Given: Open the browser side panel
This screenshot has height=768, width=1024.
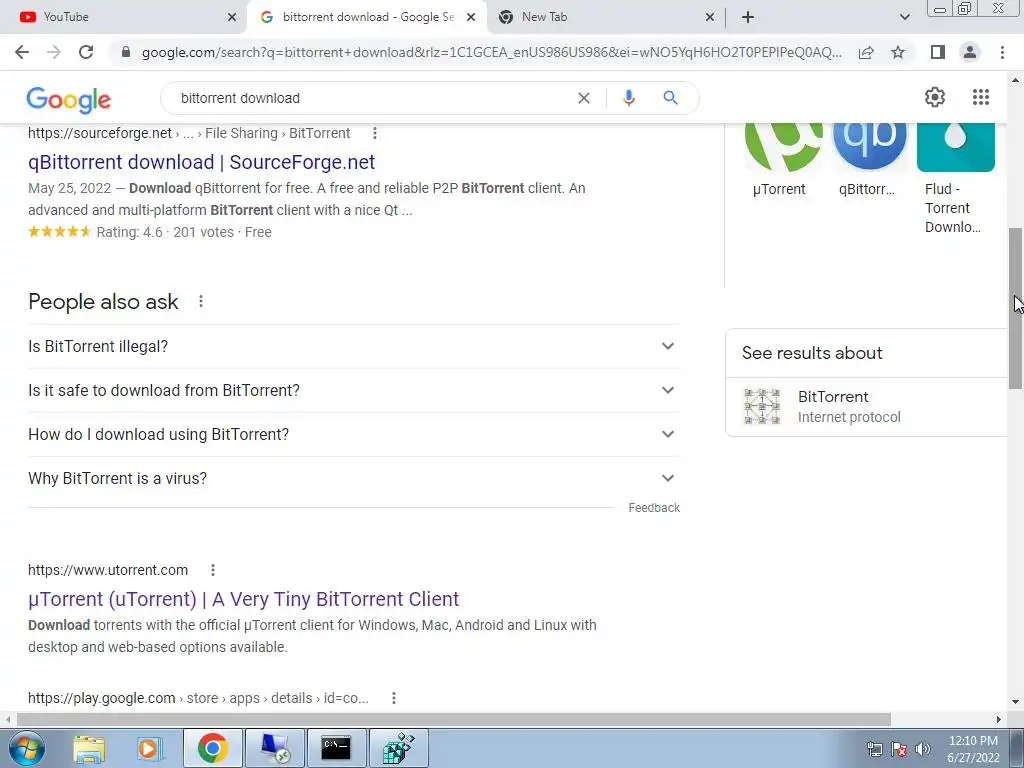Looking at the screenshot, I should (x=938, y=52).
